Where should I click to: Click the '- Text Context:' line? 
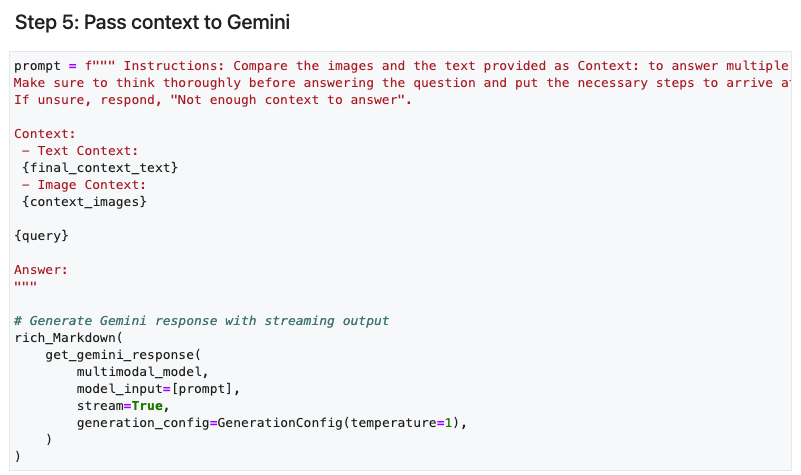click(x=80, y=151)
